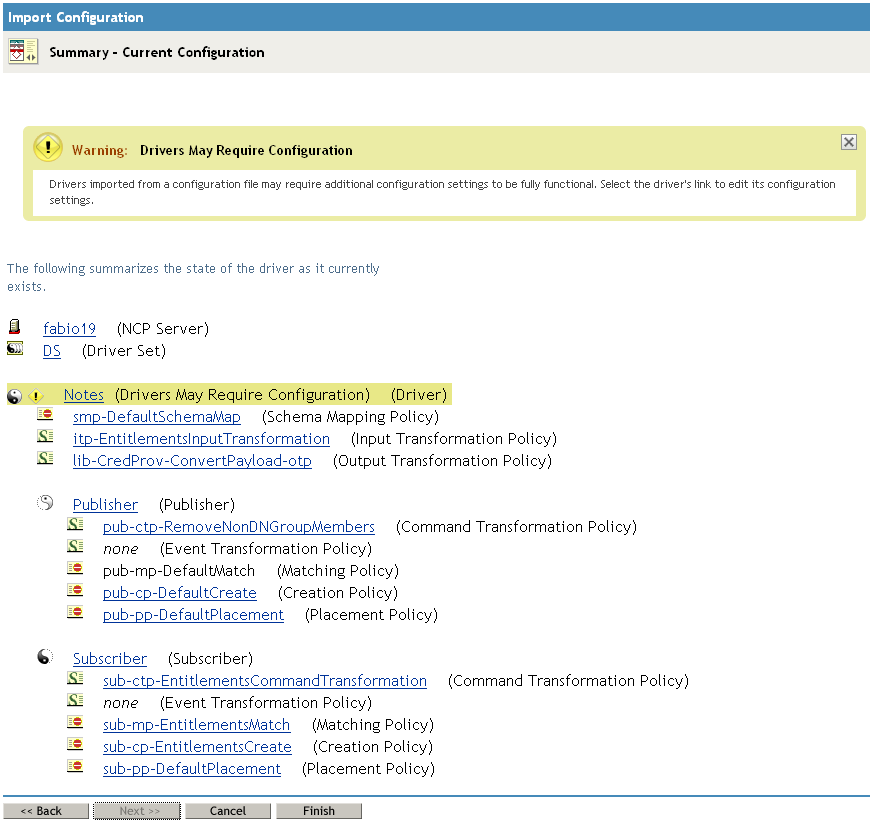Image resolution: width=870 pixels, height=823 pixels.
Task: Click the Driver Set icon beside DS
Action: pyautogui.click(x=15, y=350)
